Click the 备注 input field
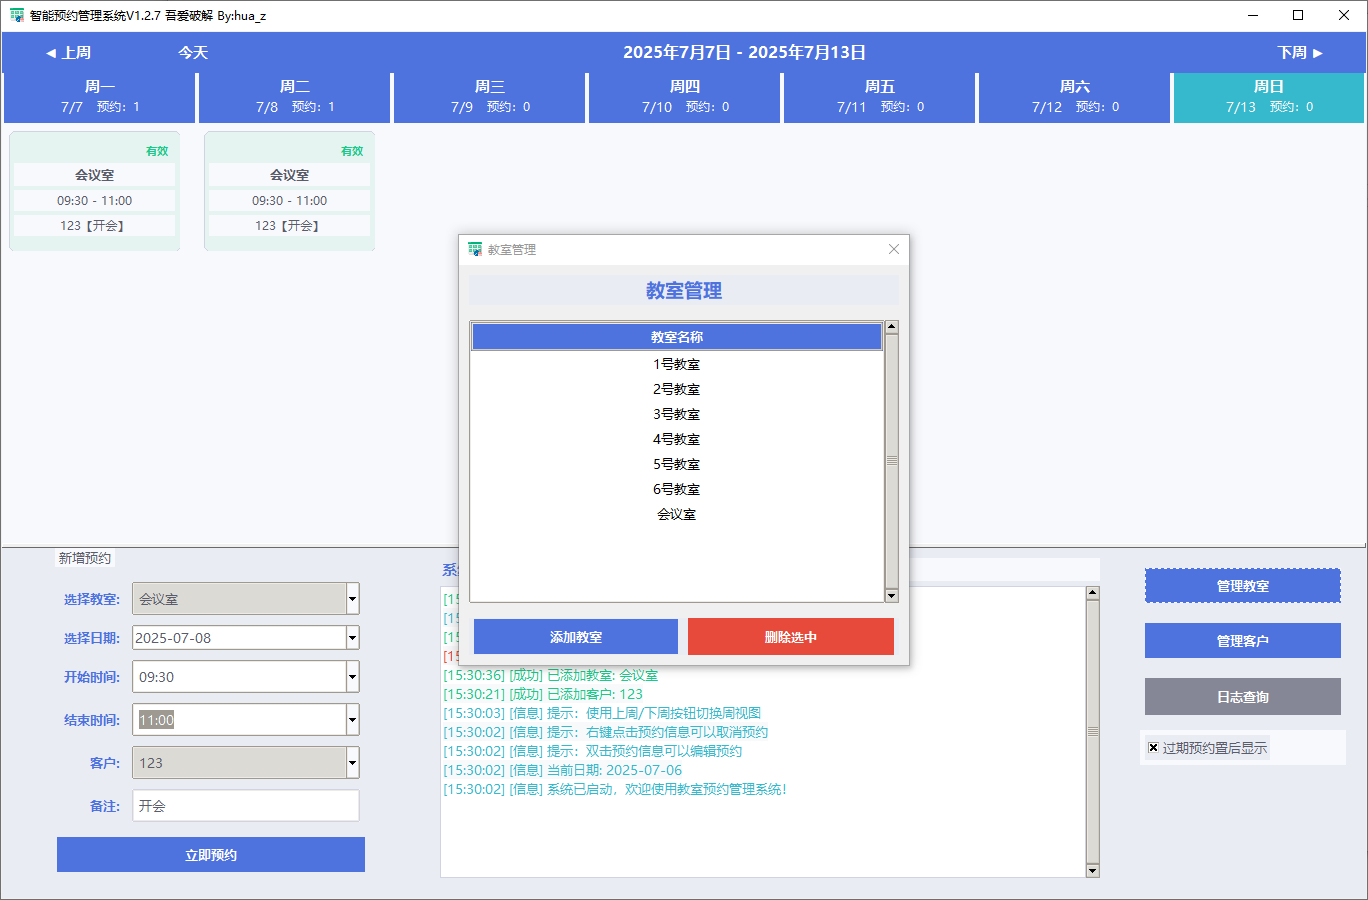 [245, 806]
